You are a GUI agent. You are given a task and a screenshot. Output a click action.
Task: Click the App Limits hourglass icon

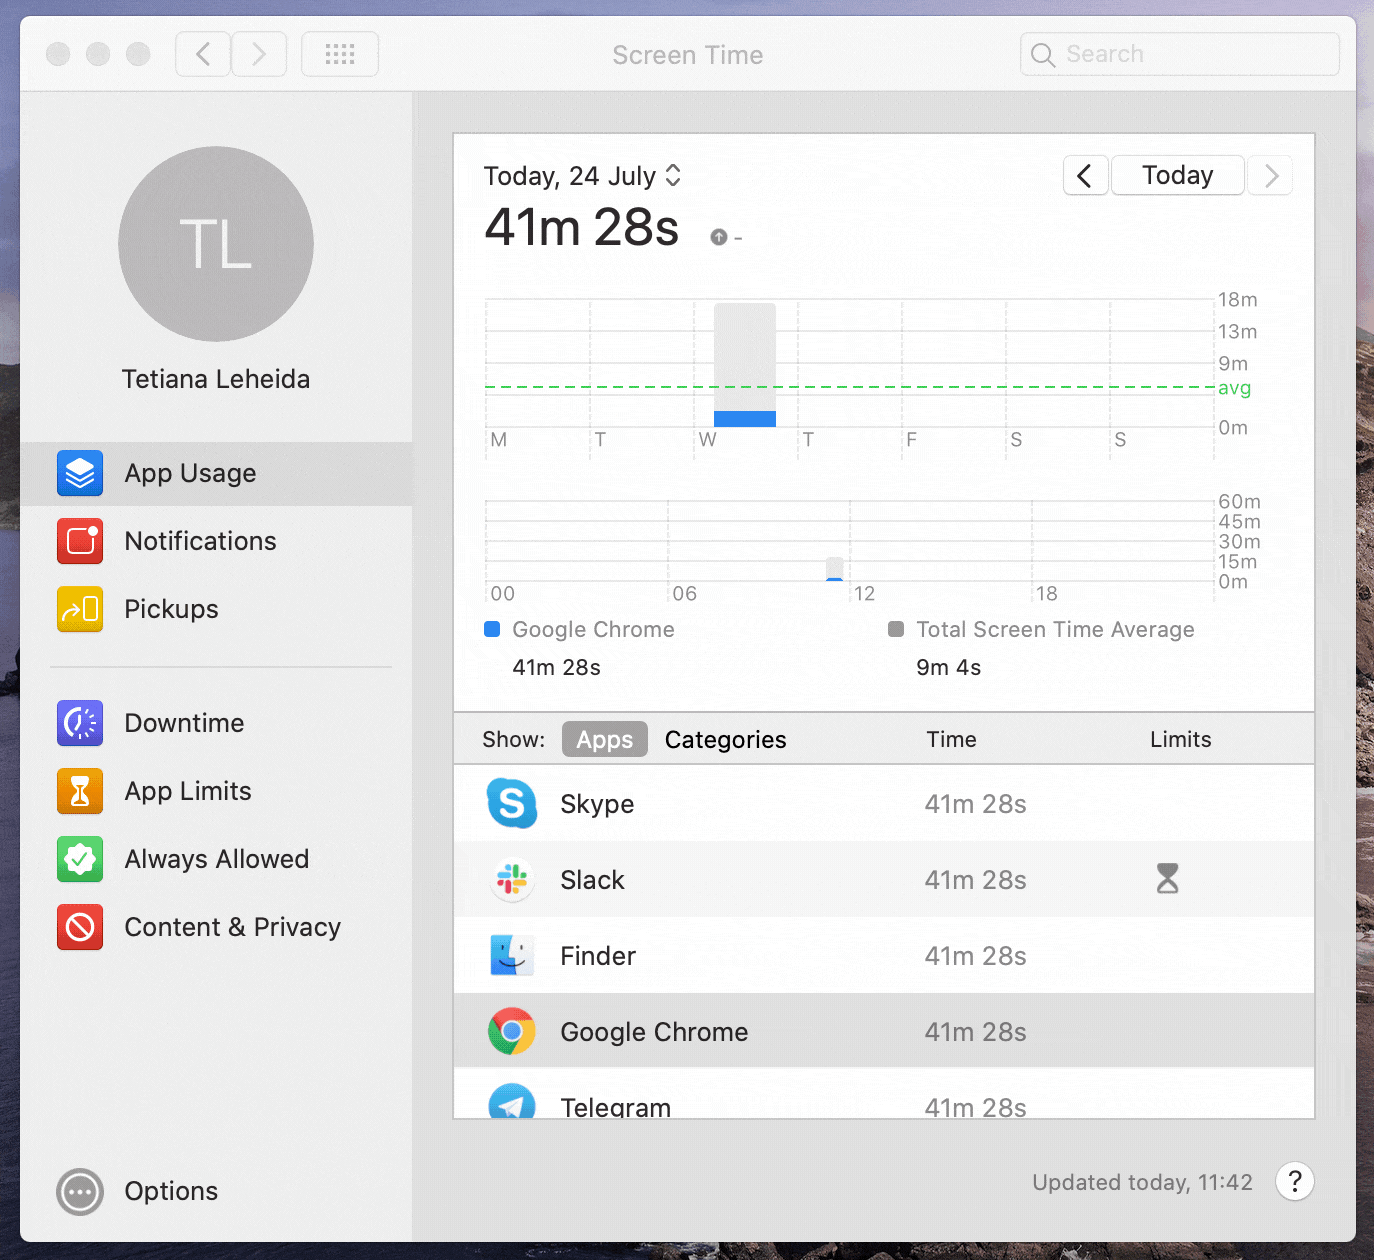point(80,791)
